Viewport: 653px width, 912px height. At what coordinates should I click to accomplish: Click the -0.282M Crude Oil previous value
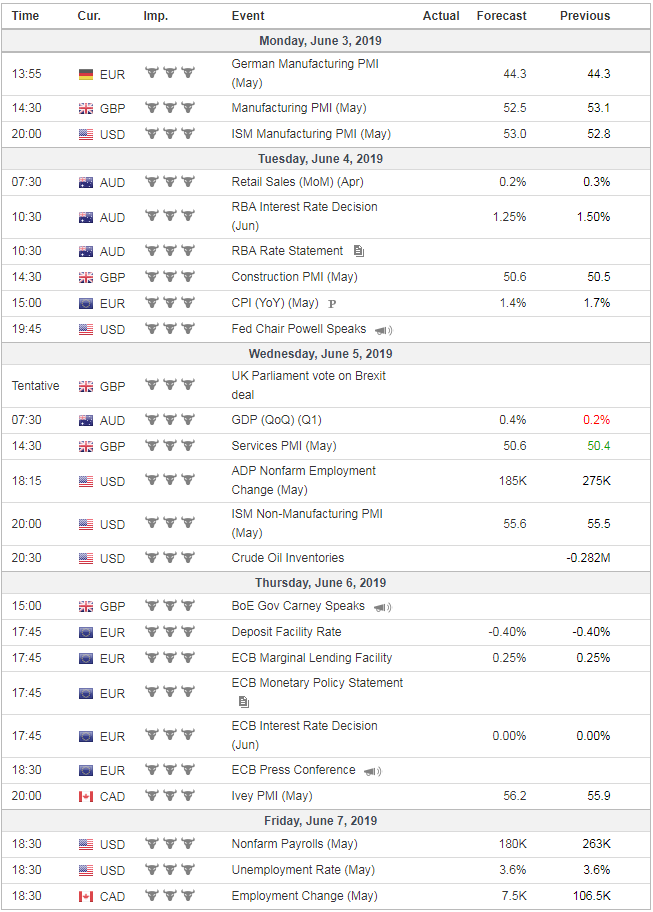[588, 558]
